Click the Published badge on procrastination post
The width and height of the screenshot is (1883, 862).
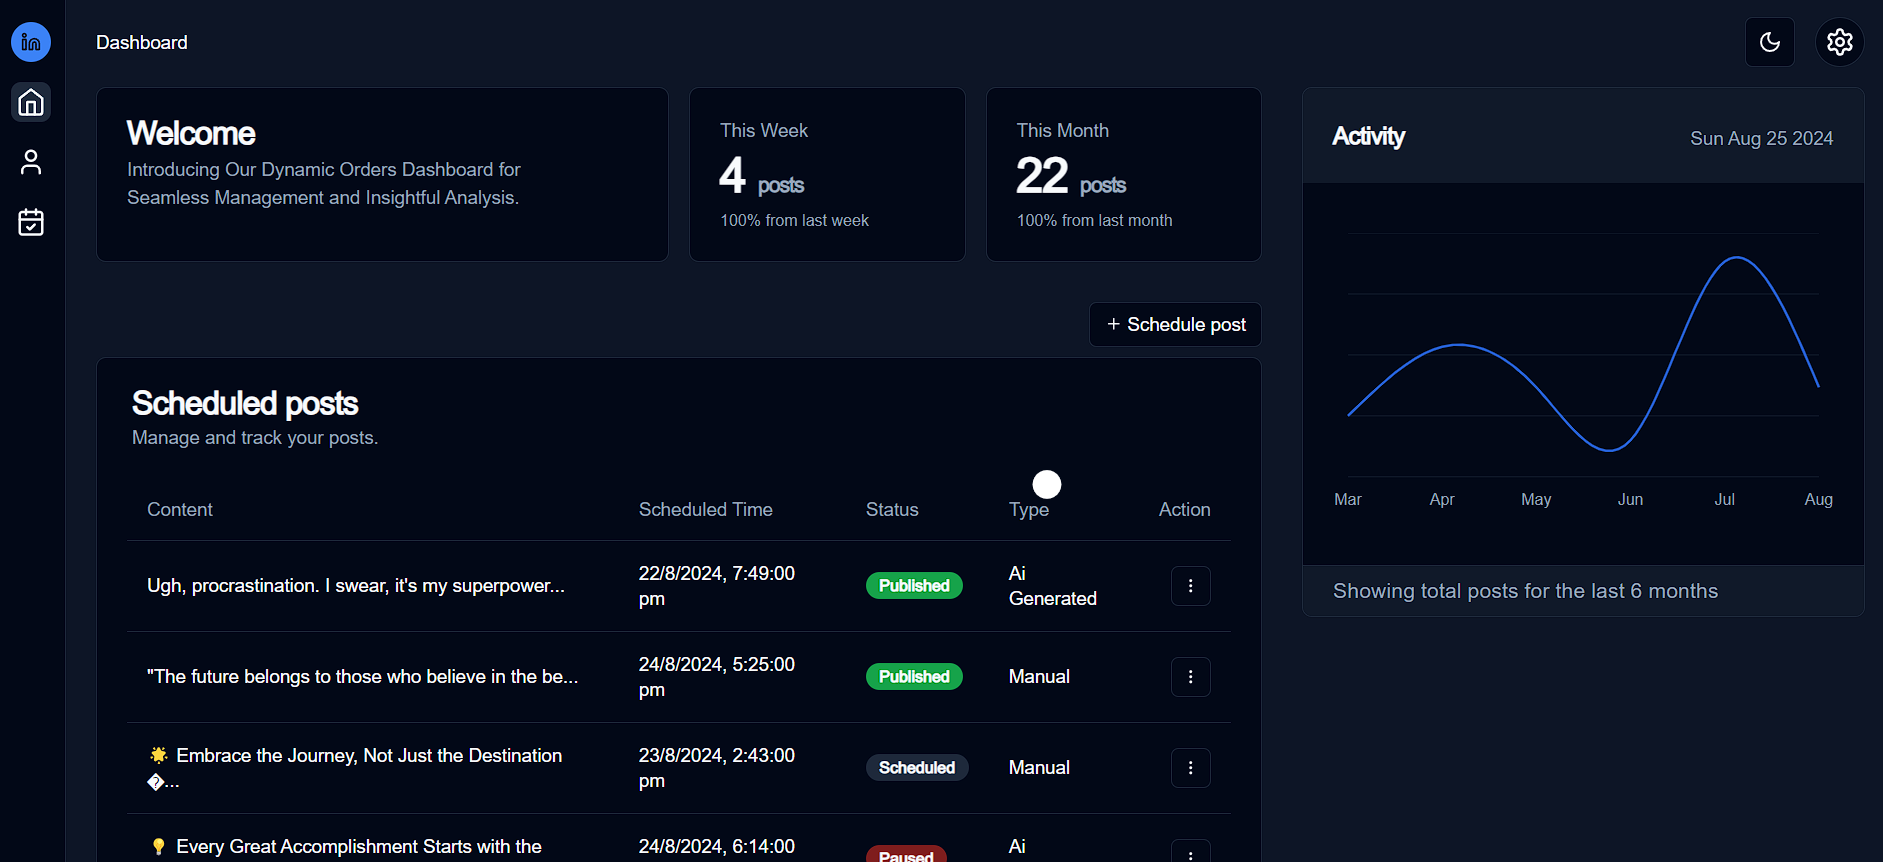[914, 586]
